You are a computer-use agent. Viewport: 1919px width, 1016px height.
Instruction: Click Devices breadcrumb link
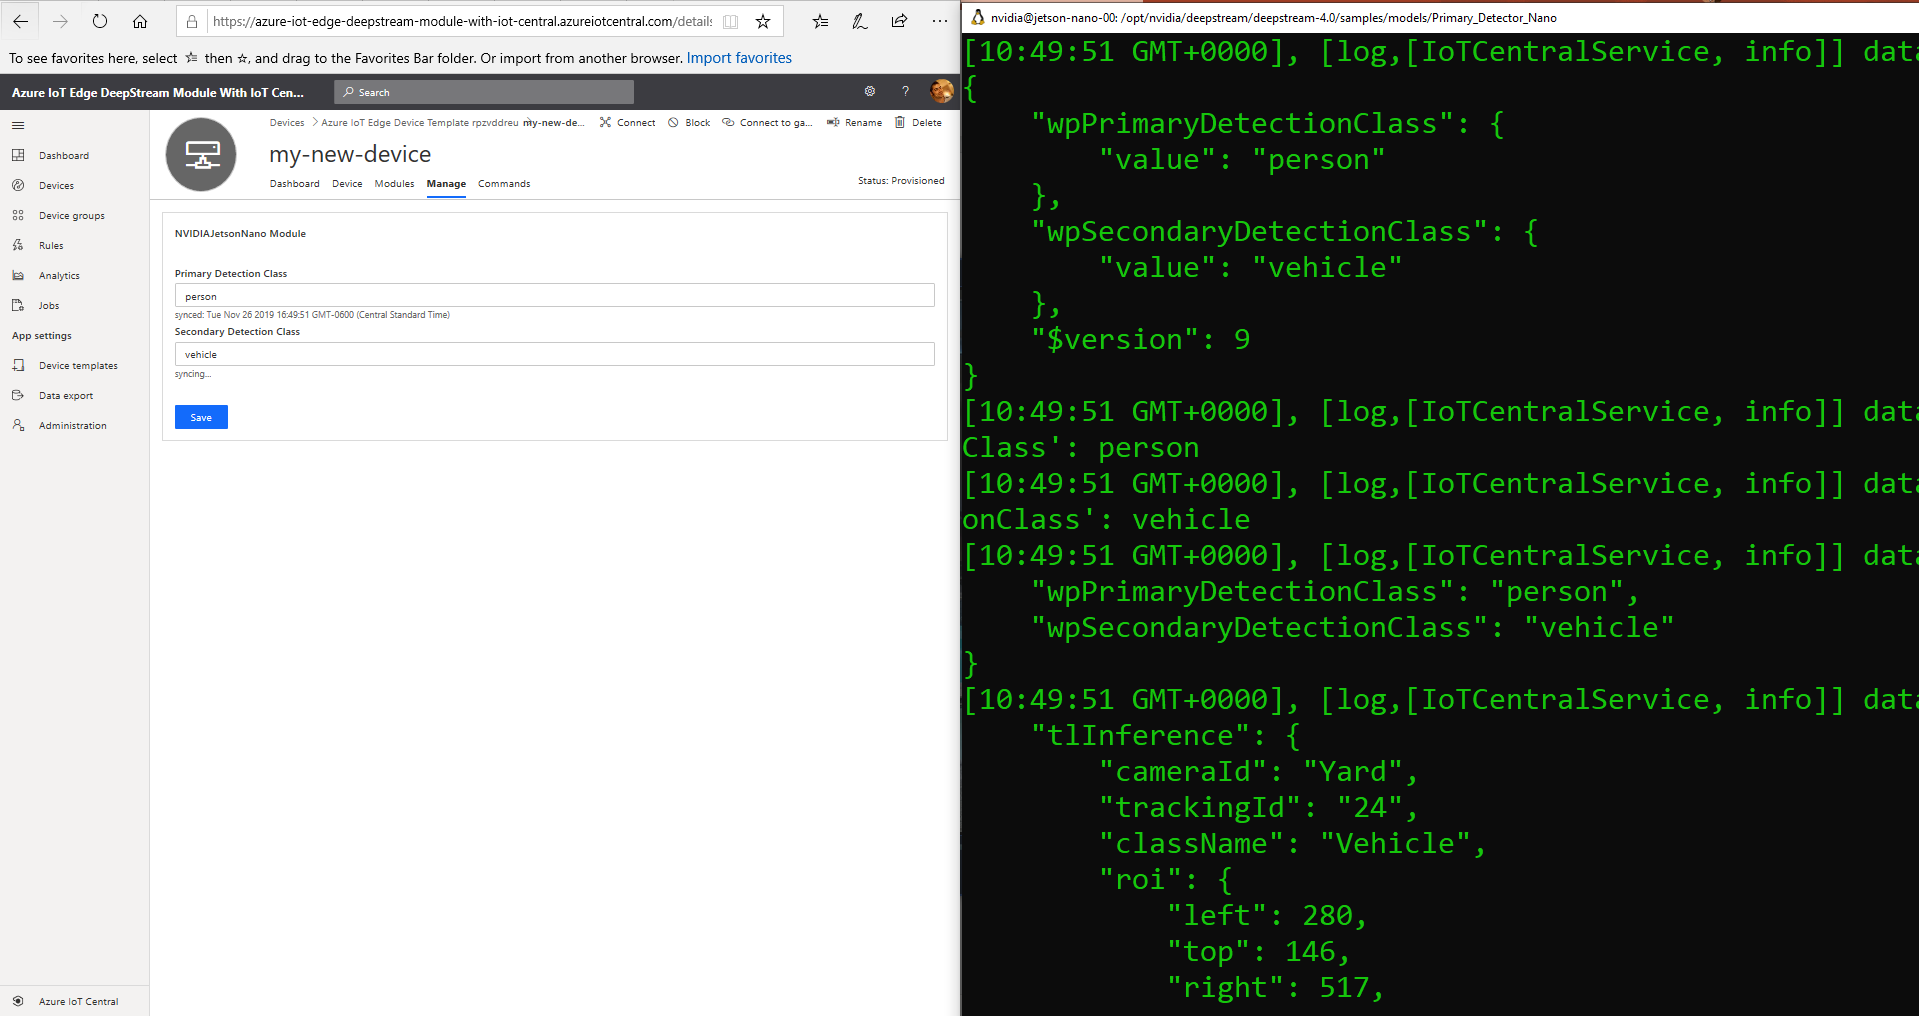(x=287, y=123)
